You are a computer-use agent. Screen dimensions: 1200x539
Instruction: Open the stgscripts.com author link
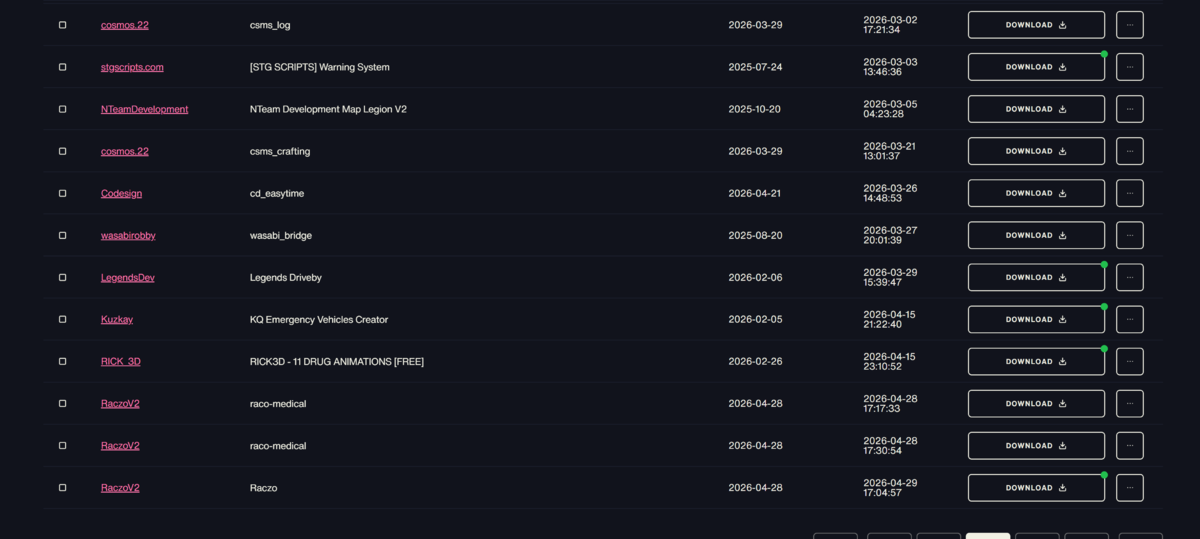click(x=132, y=67)
